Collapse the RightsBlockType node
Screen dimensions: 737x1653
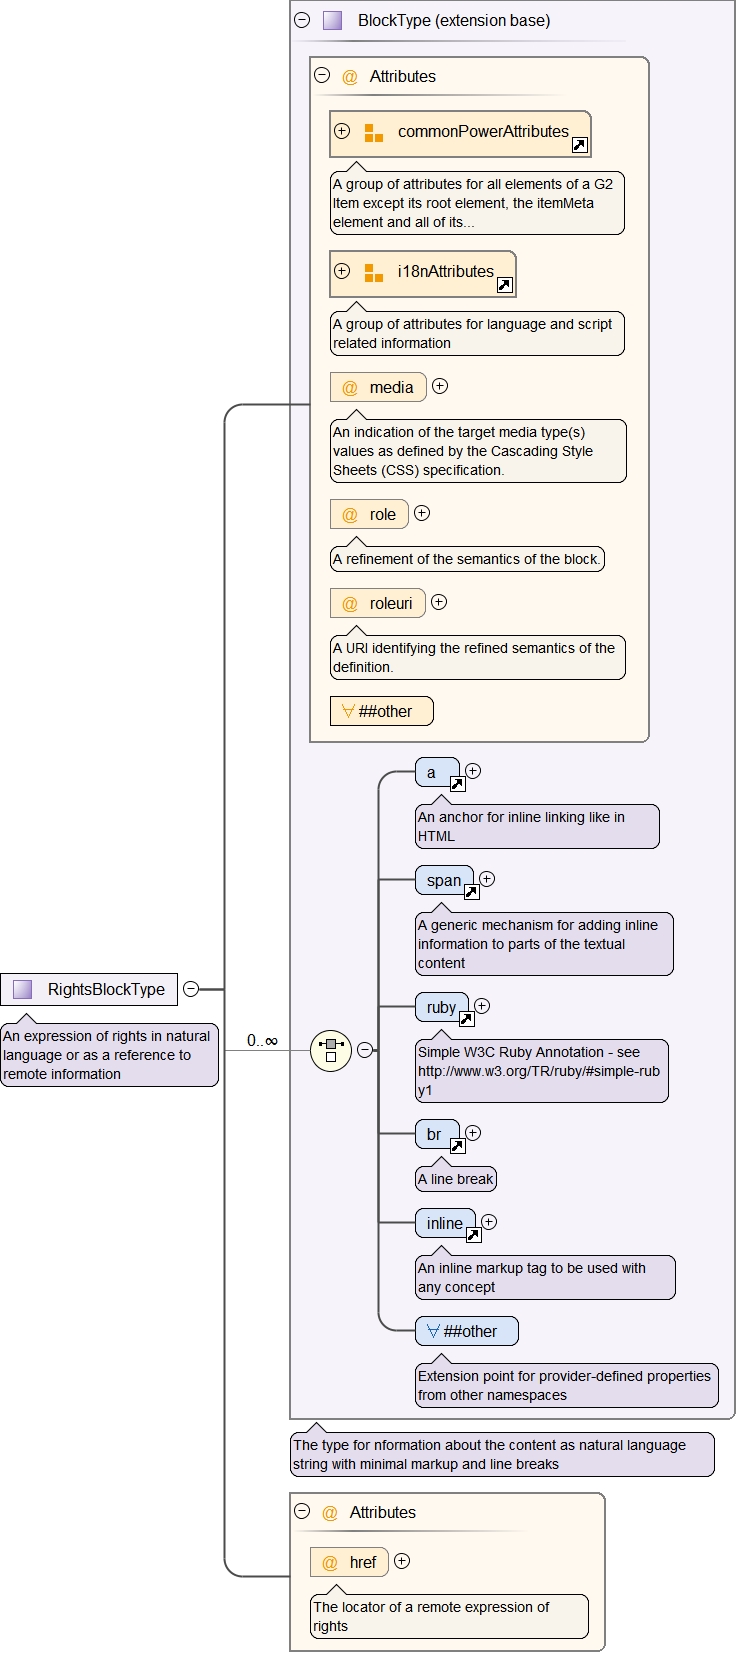click(x=191, y=989)
